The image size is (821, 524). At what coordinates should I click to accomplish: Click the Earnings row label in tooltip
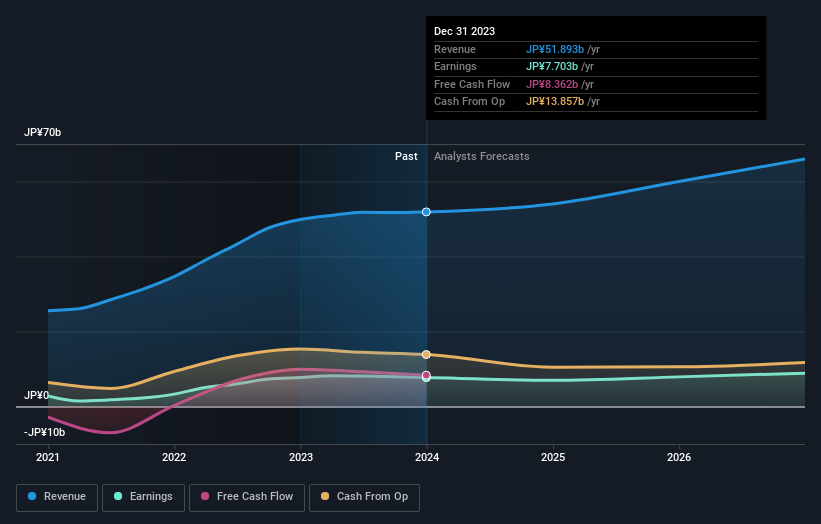pos(455,66)
